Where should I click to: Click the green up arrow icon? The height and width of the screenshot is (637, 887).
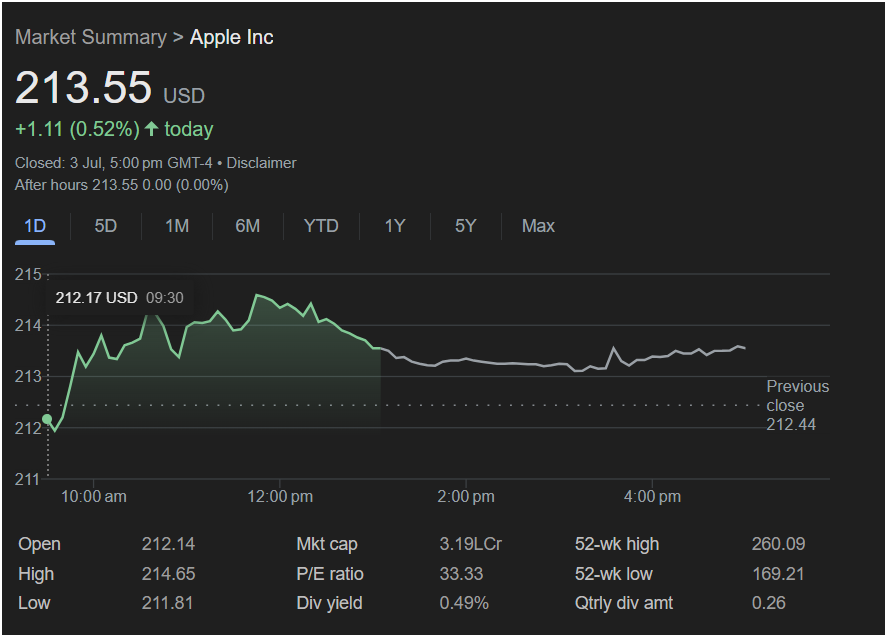coord(151,128)
